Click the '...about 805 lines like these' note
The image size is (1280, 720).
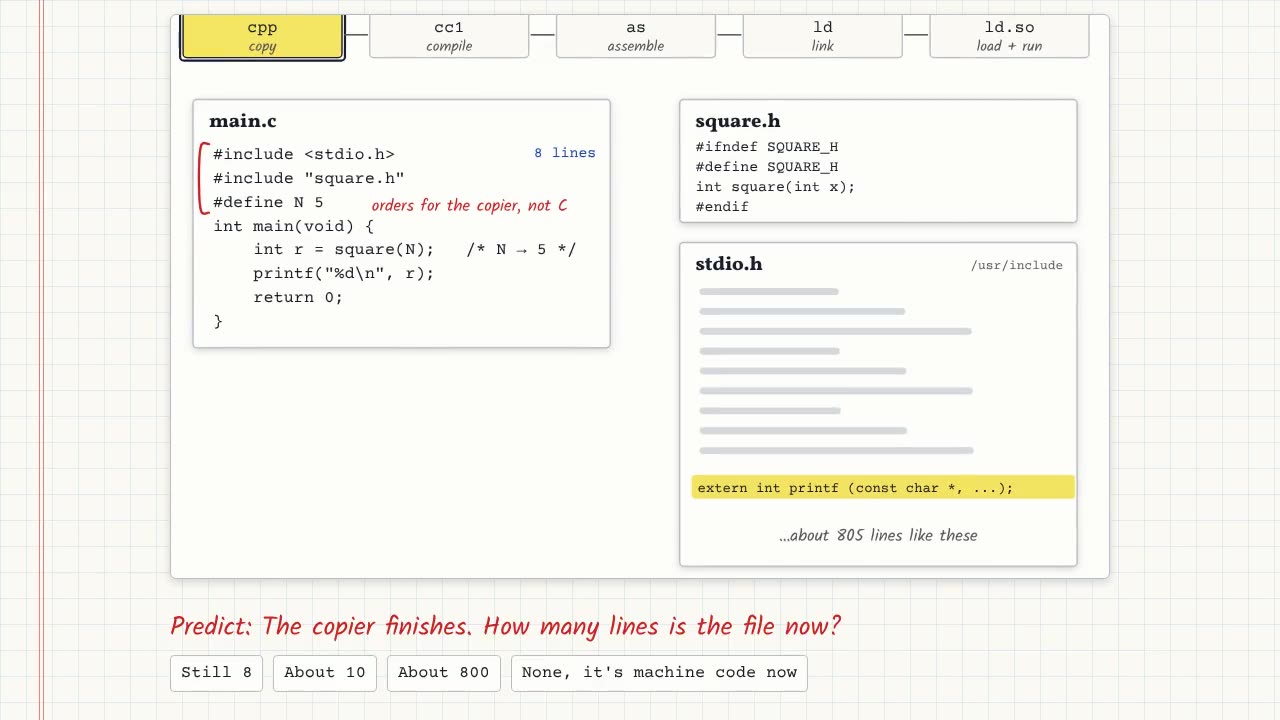click(878, 535)
